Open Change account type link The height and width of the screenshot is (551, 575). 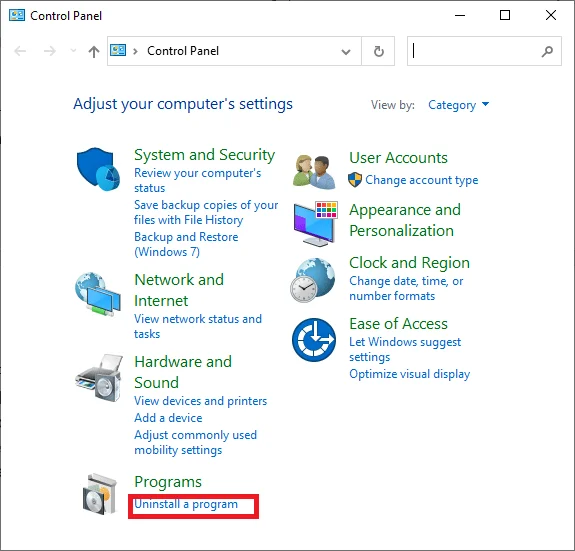[422, 180]
